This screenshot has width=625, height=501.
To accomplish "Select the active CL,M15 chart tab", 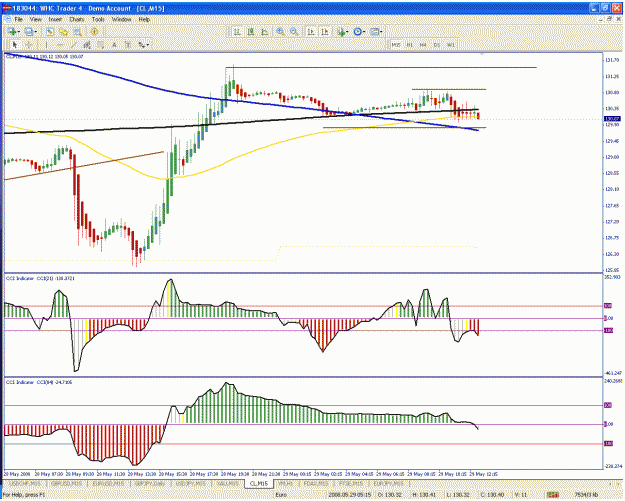I will click(x=259, y=483).
